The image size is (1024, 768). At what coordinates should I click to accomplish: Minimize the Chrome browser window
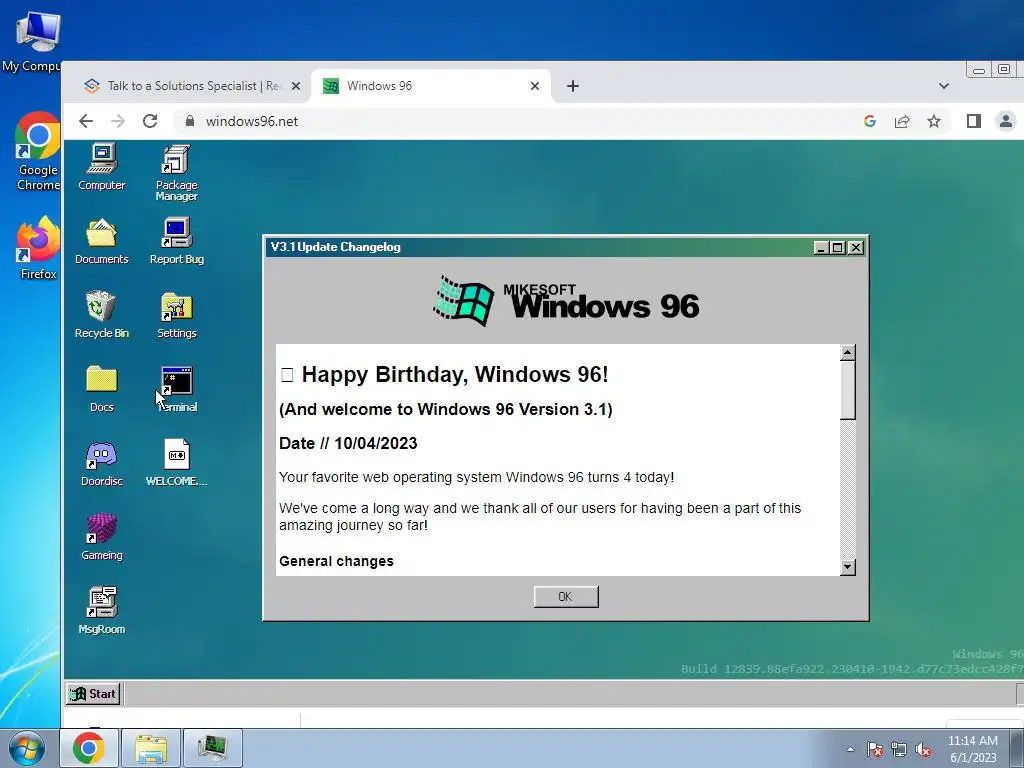tap(978, 70)
